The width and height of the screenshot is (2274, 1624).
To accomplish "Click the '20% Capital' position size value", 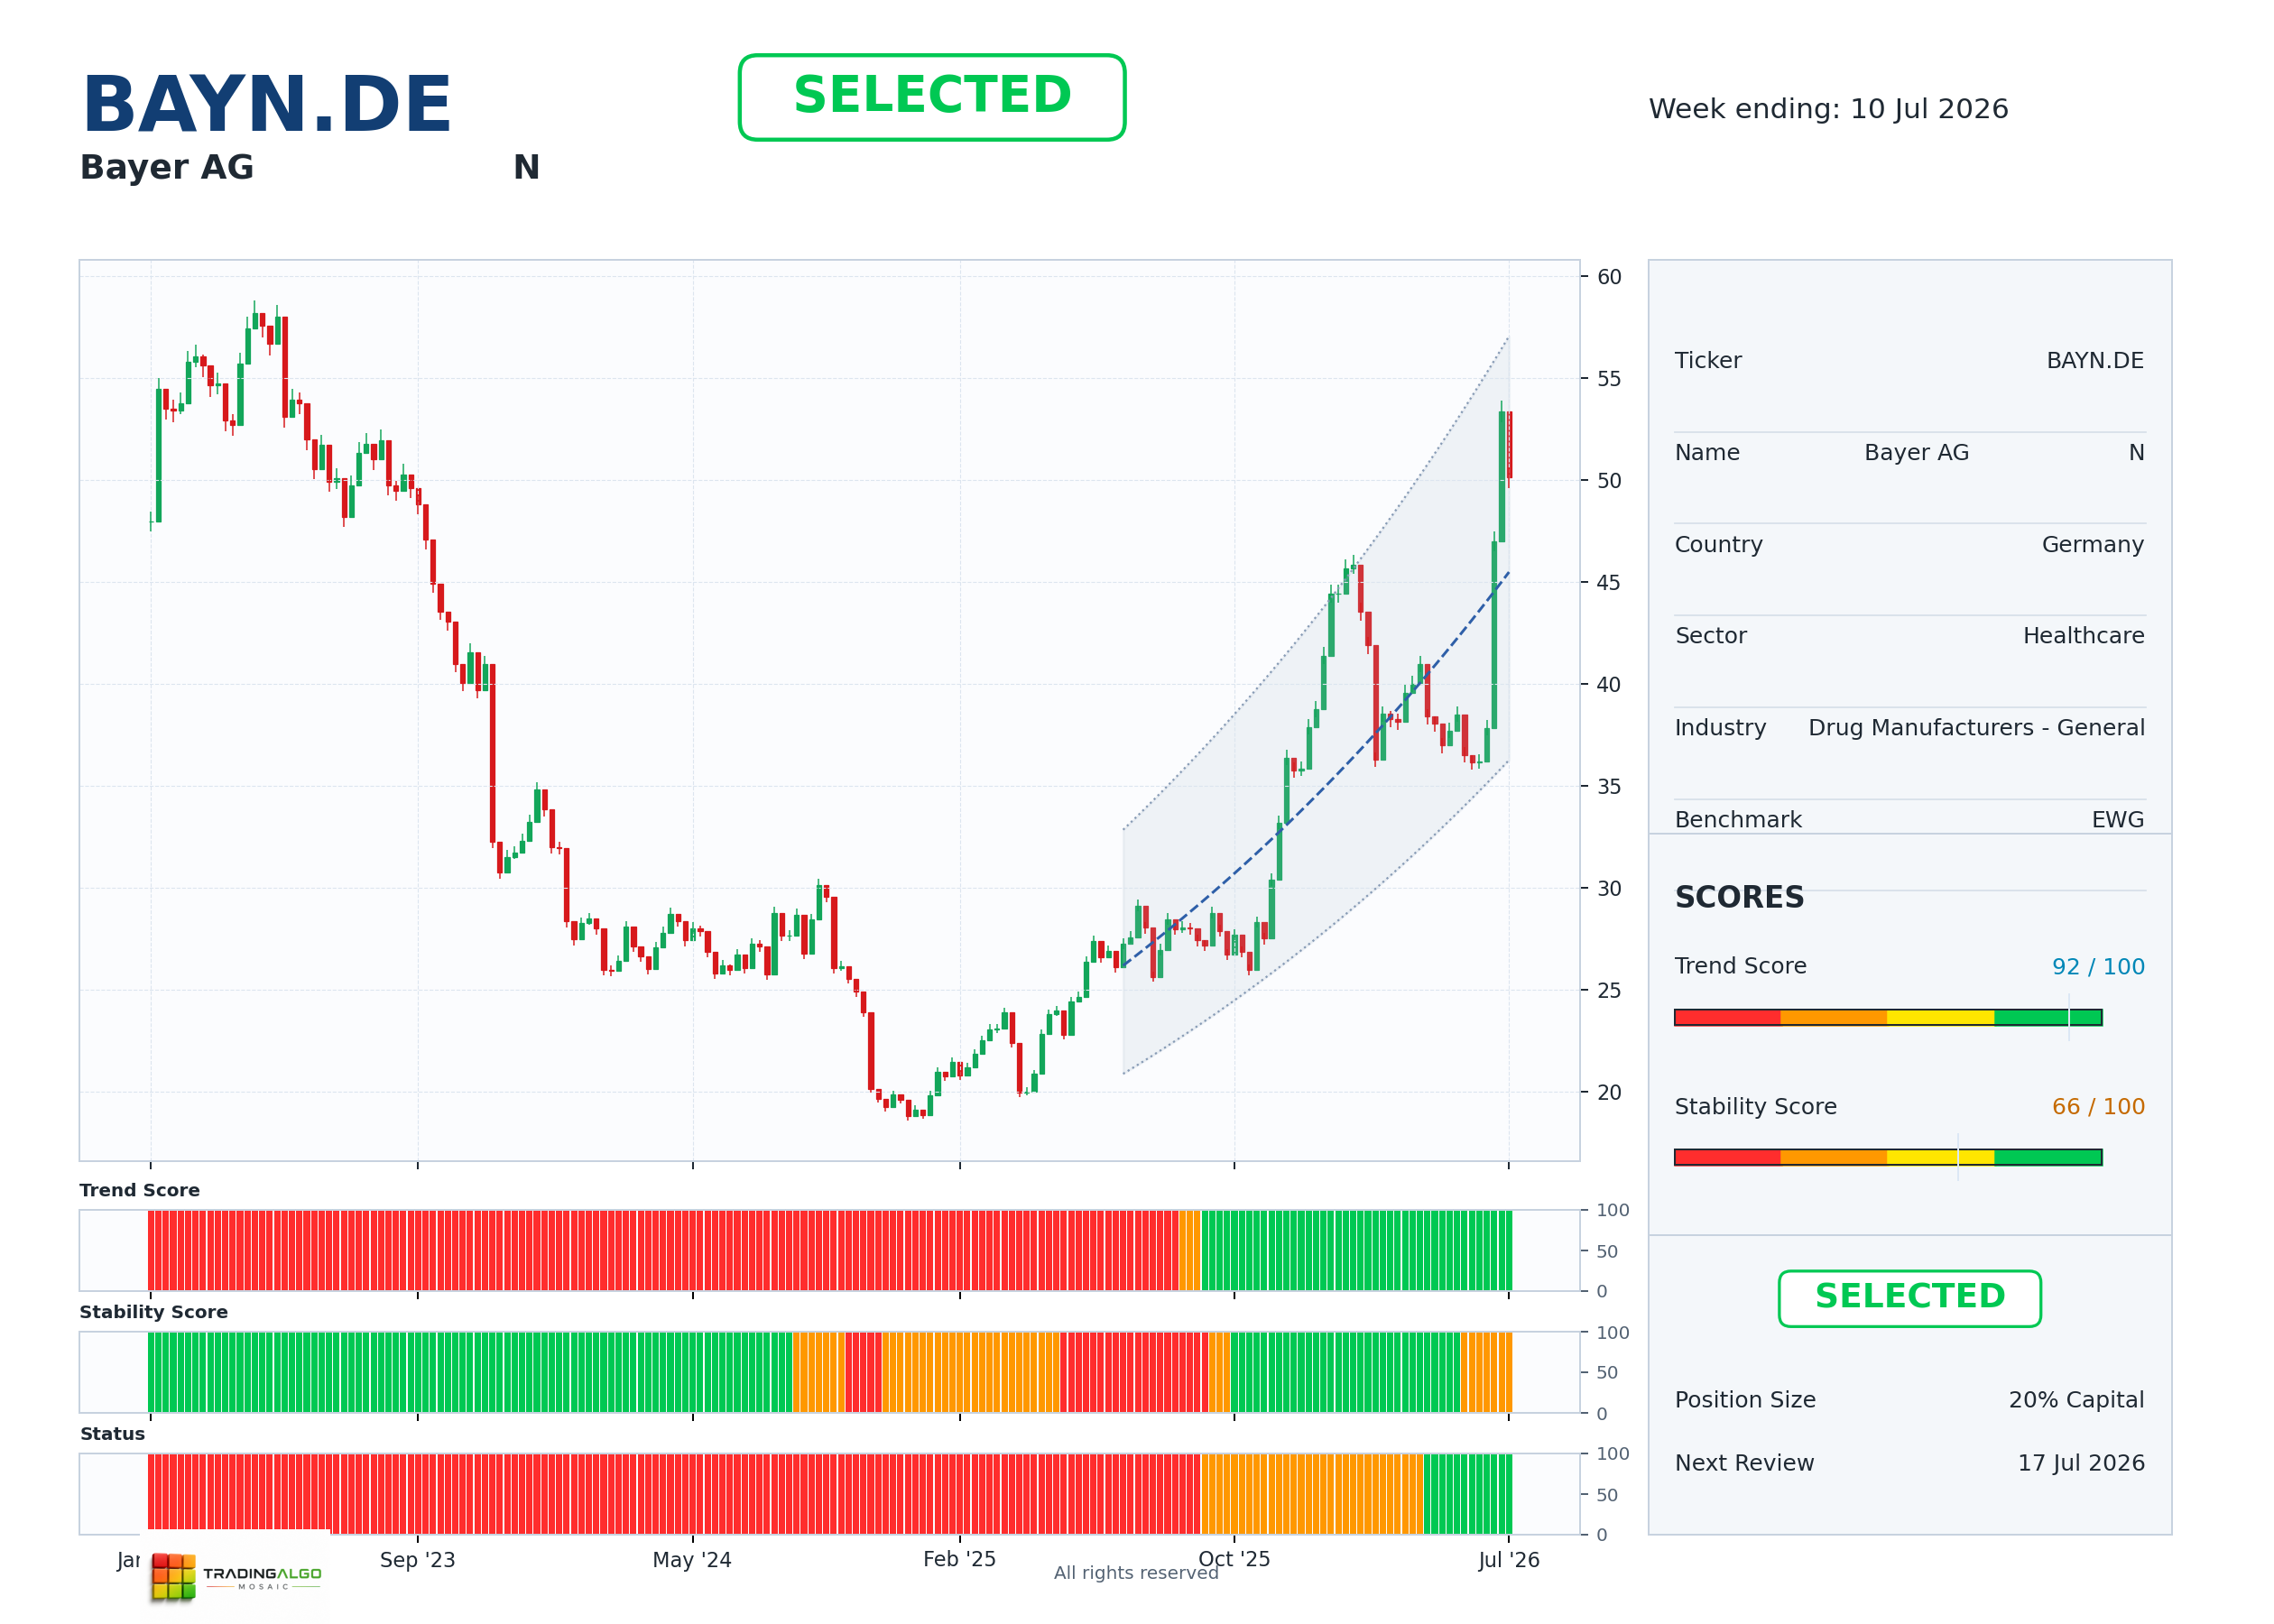I will [2076, 1400].
